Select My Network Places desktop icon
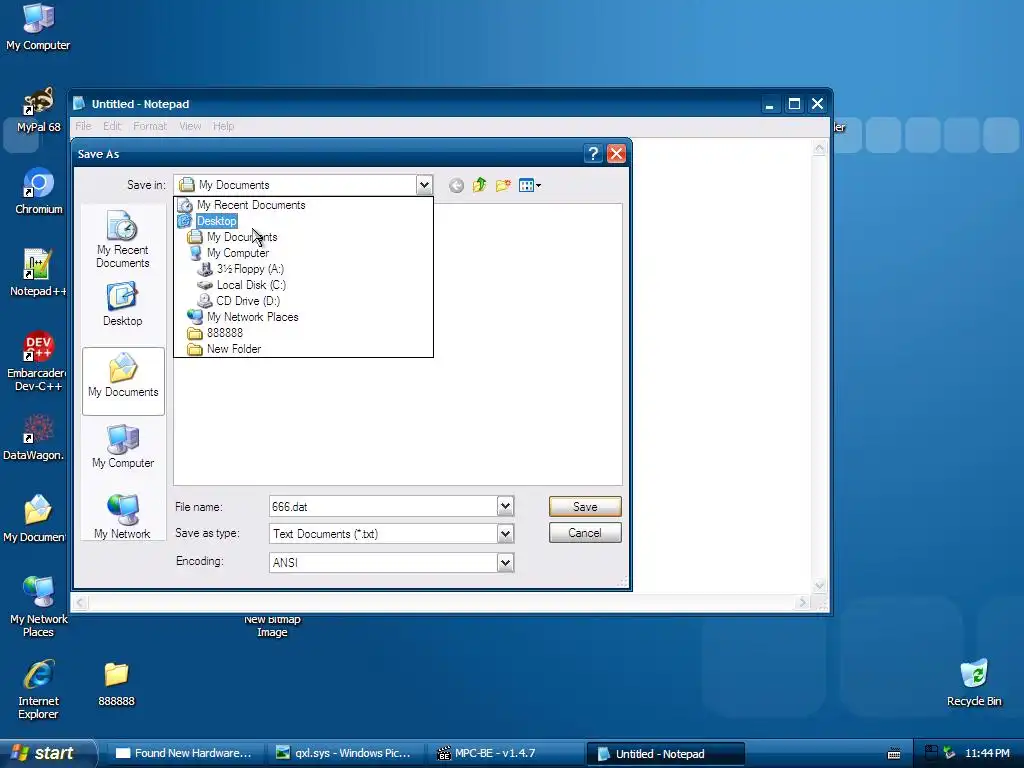1024x768 pixels. [39, 606]
